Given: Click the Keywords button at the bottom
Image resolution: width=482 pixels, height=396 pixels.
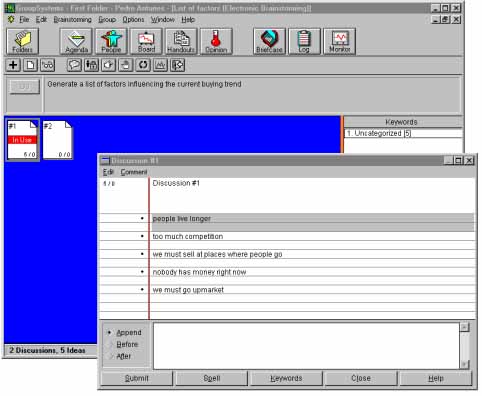Looking at the screenshot, I should 286,378.
